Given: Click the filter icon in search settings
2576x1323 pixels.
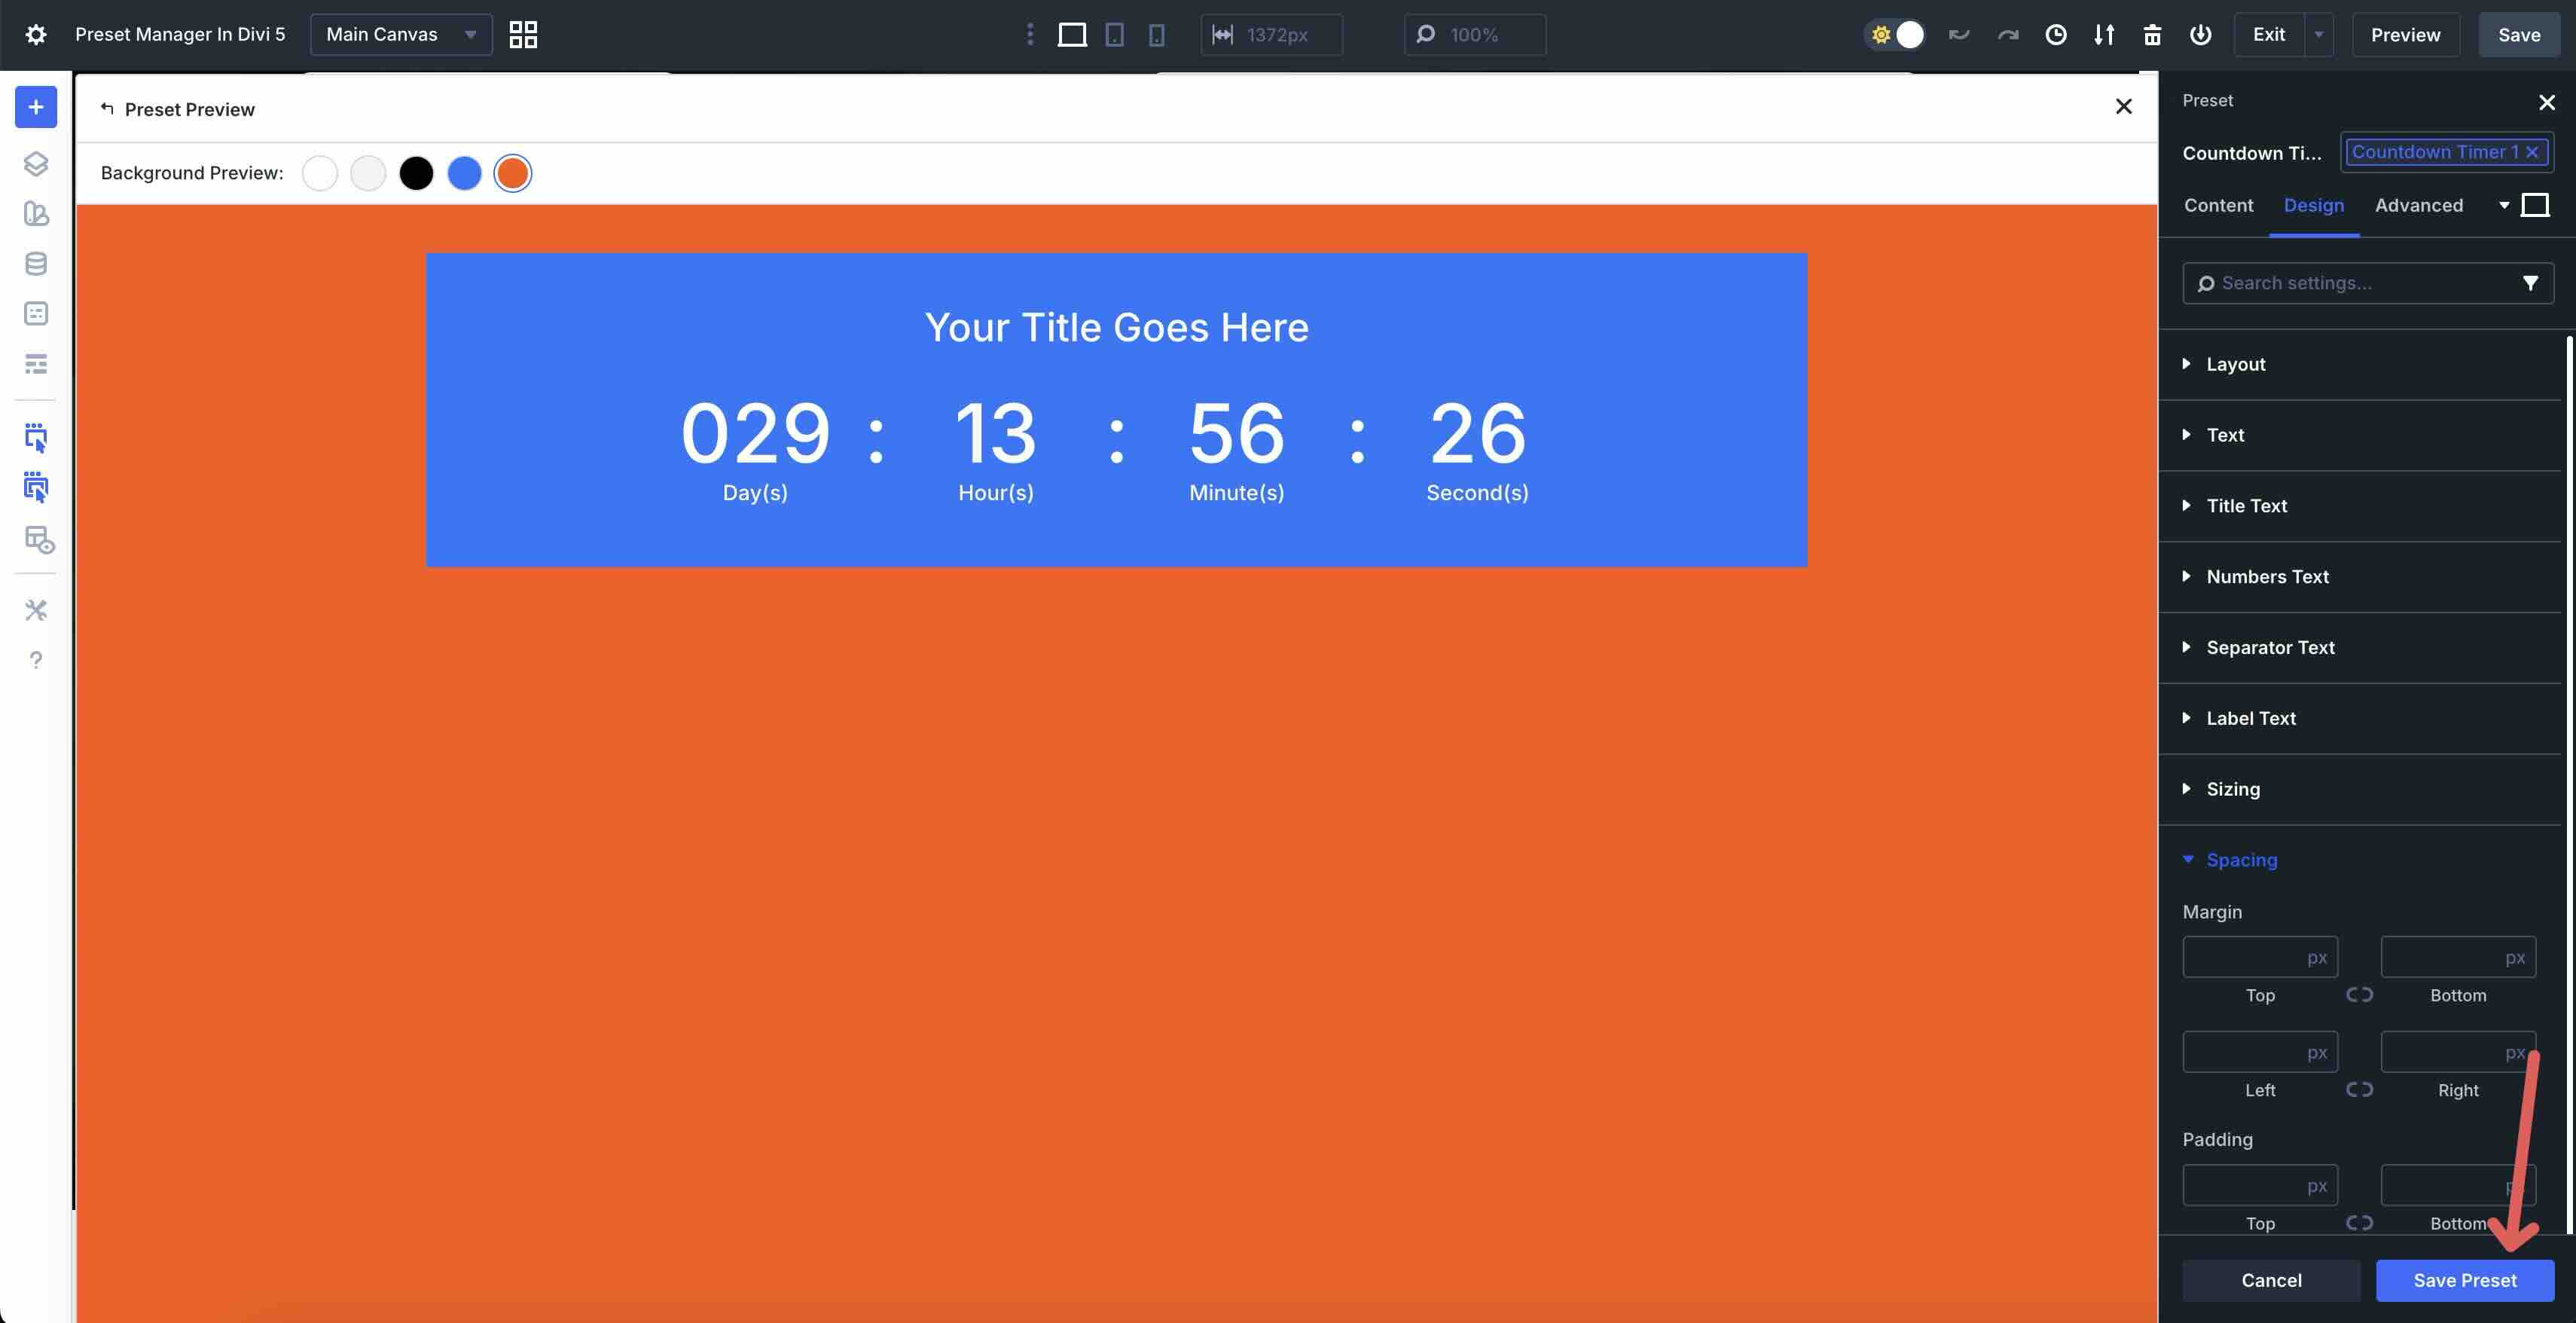Looking at the screenshot, I should coord(2530,283).
